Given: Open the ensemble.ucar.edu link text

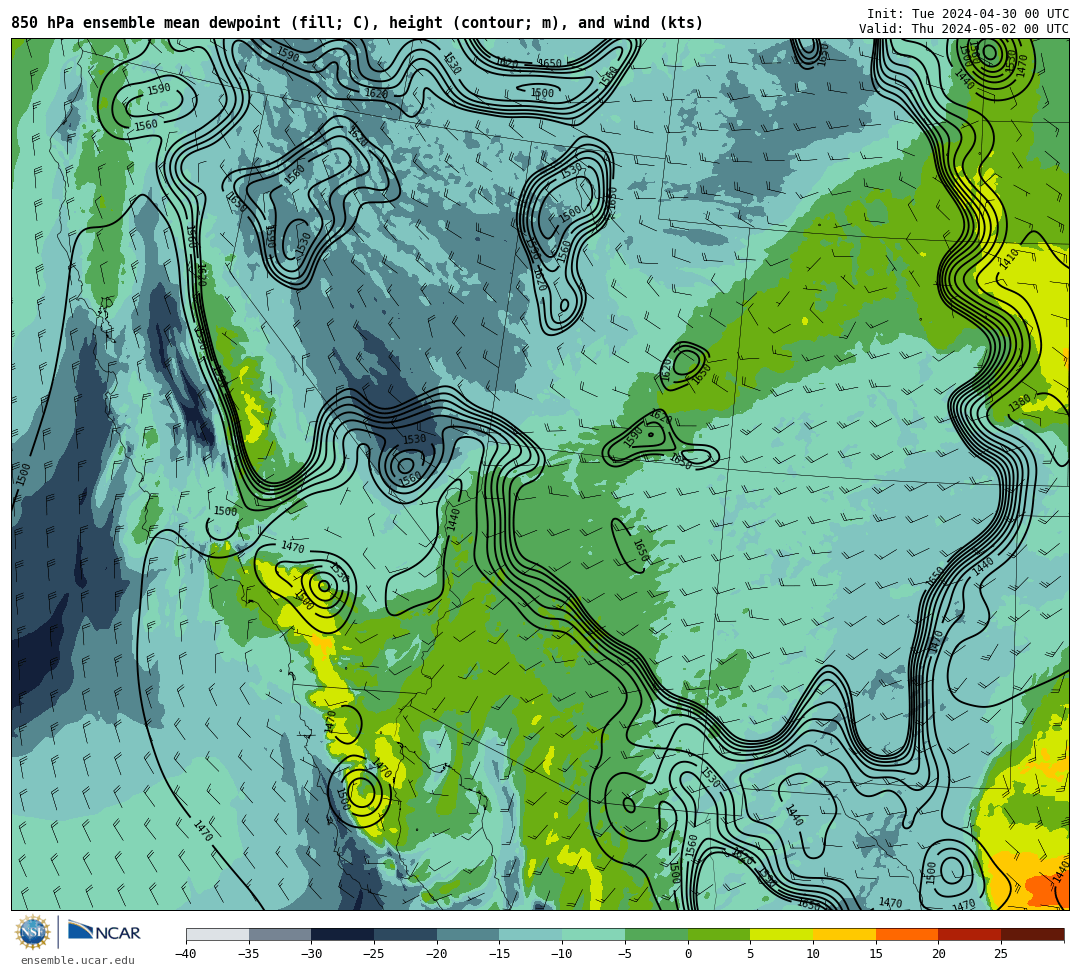Looking at the screenshot, I should pos(78,960).
